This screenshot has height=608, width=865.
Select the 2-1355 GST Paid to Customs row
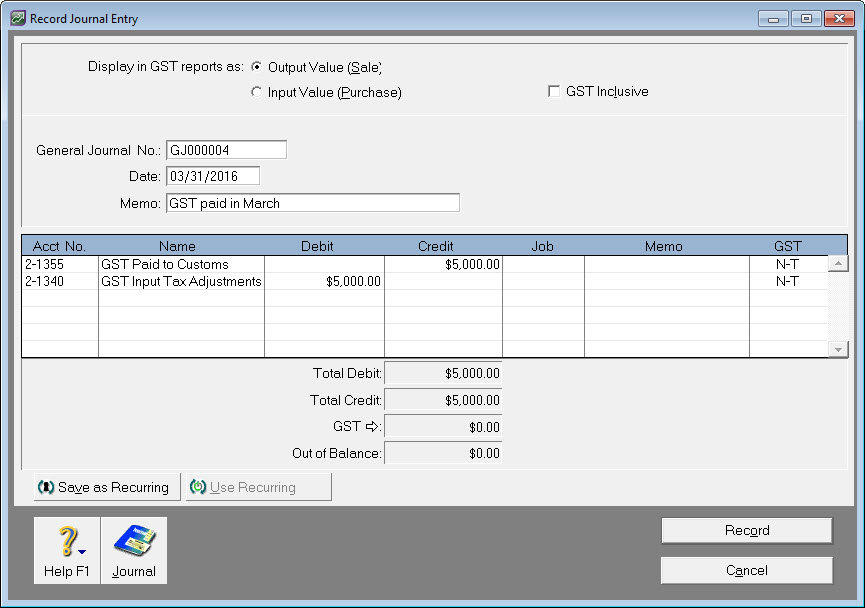(165, 264)
